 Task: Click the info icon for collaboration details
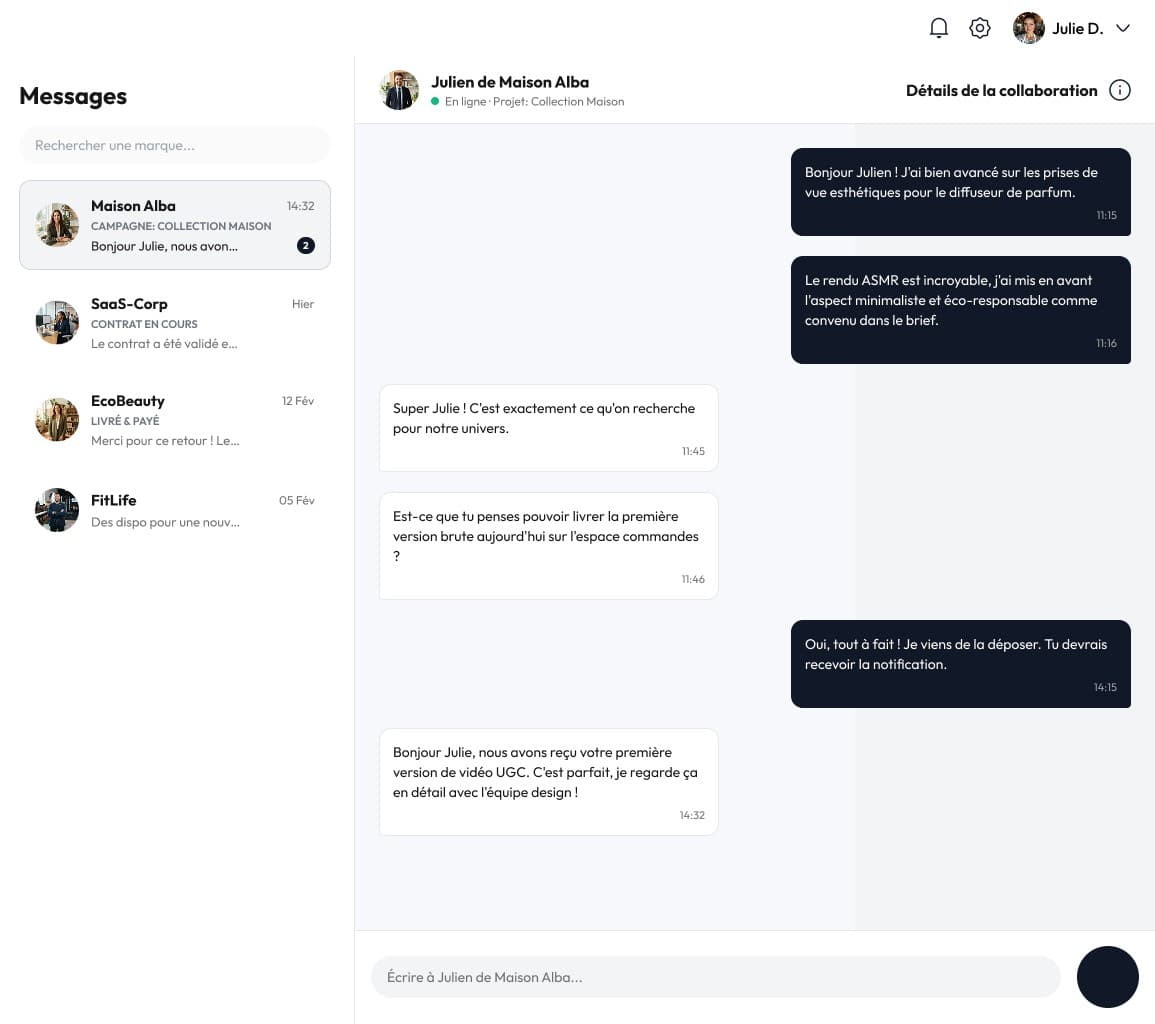tap(1120, 90)
